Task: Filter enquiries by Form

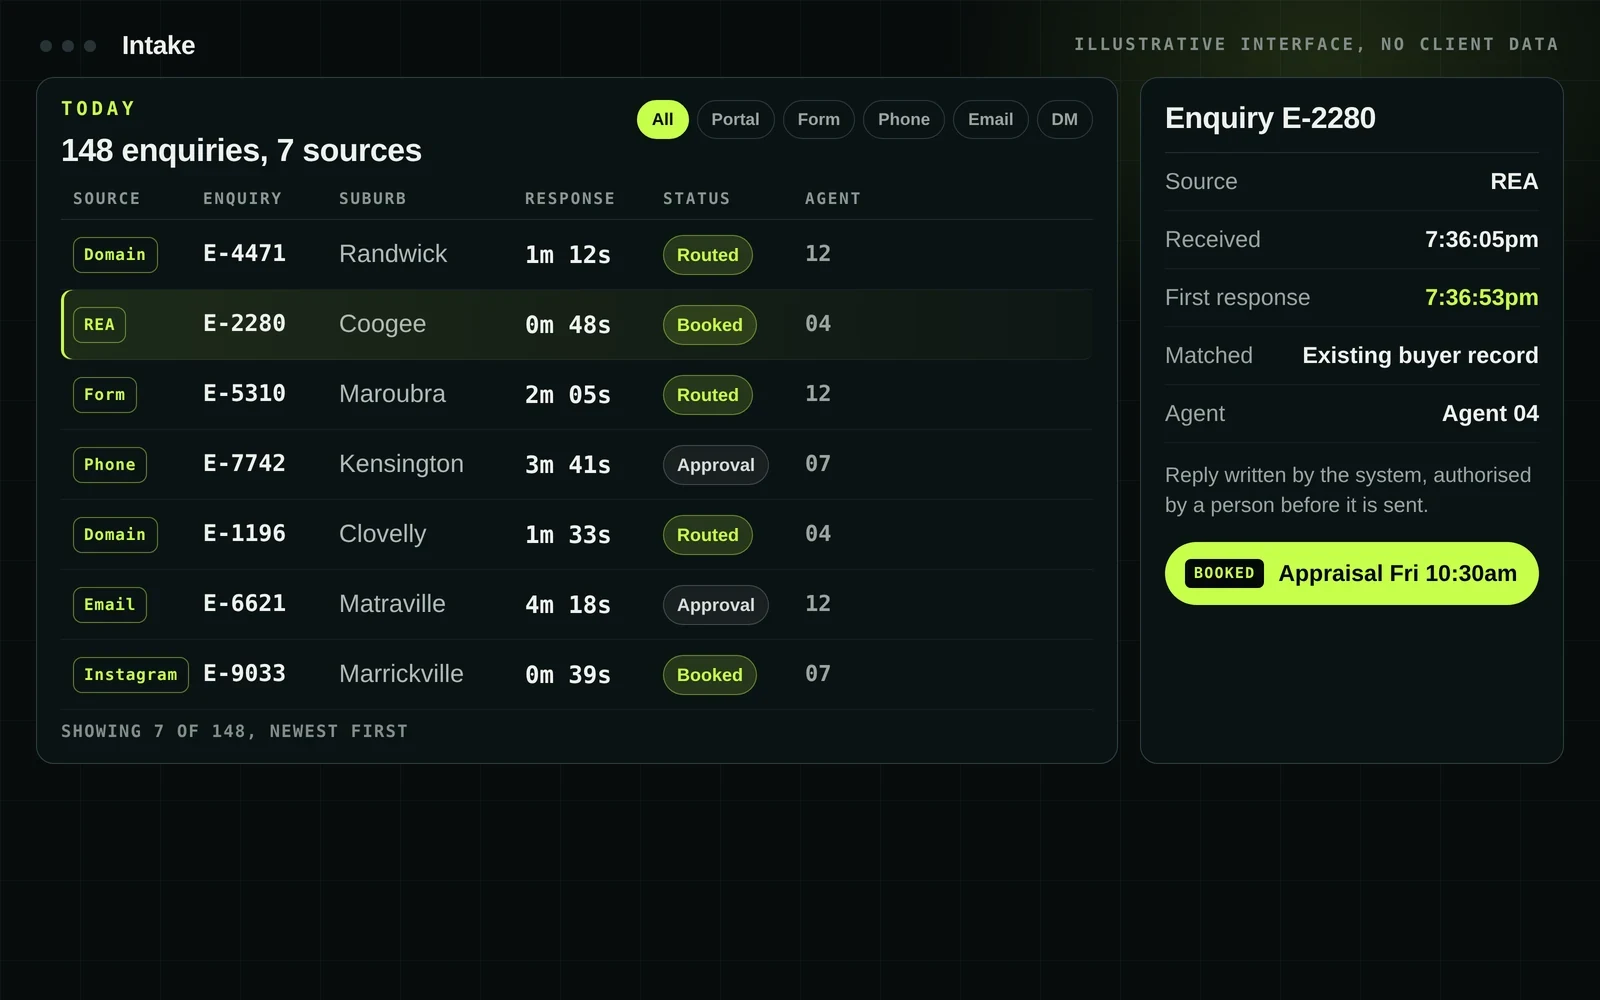Action: pos(818,119)
